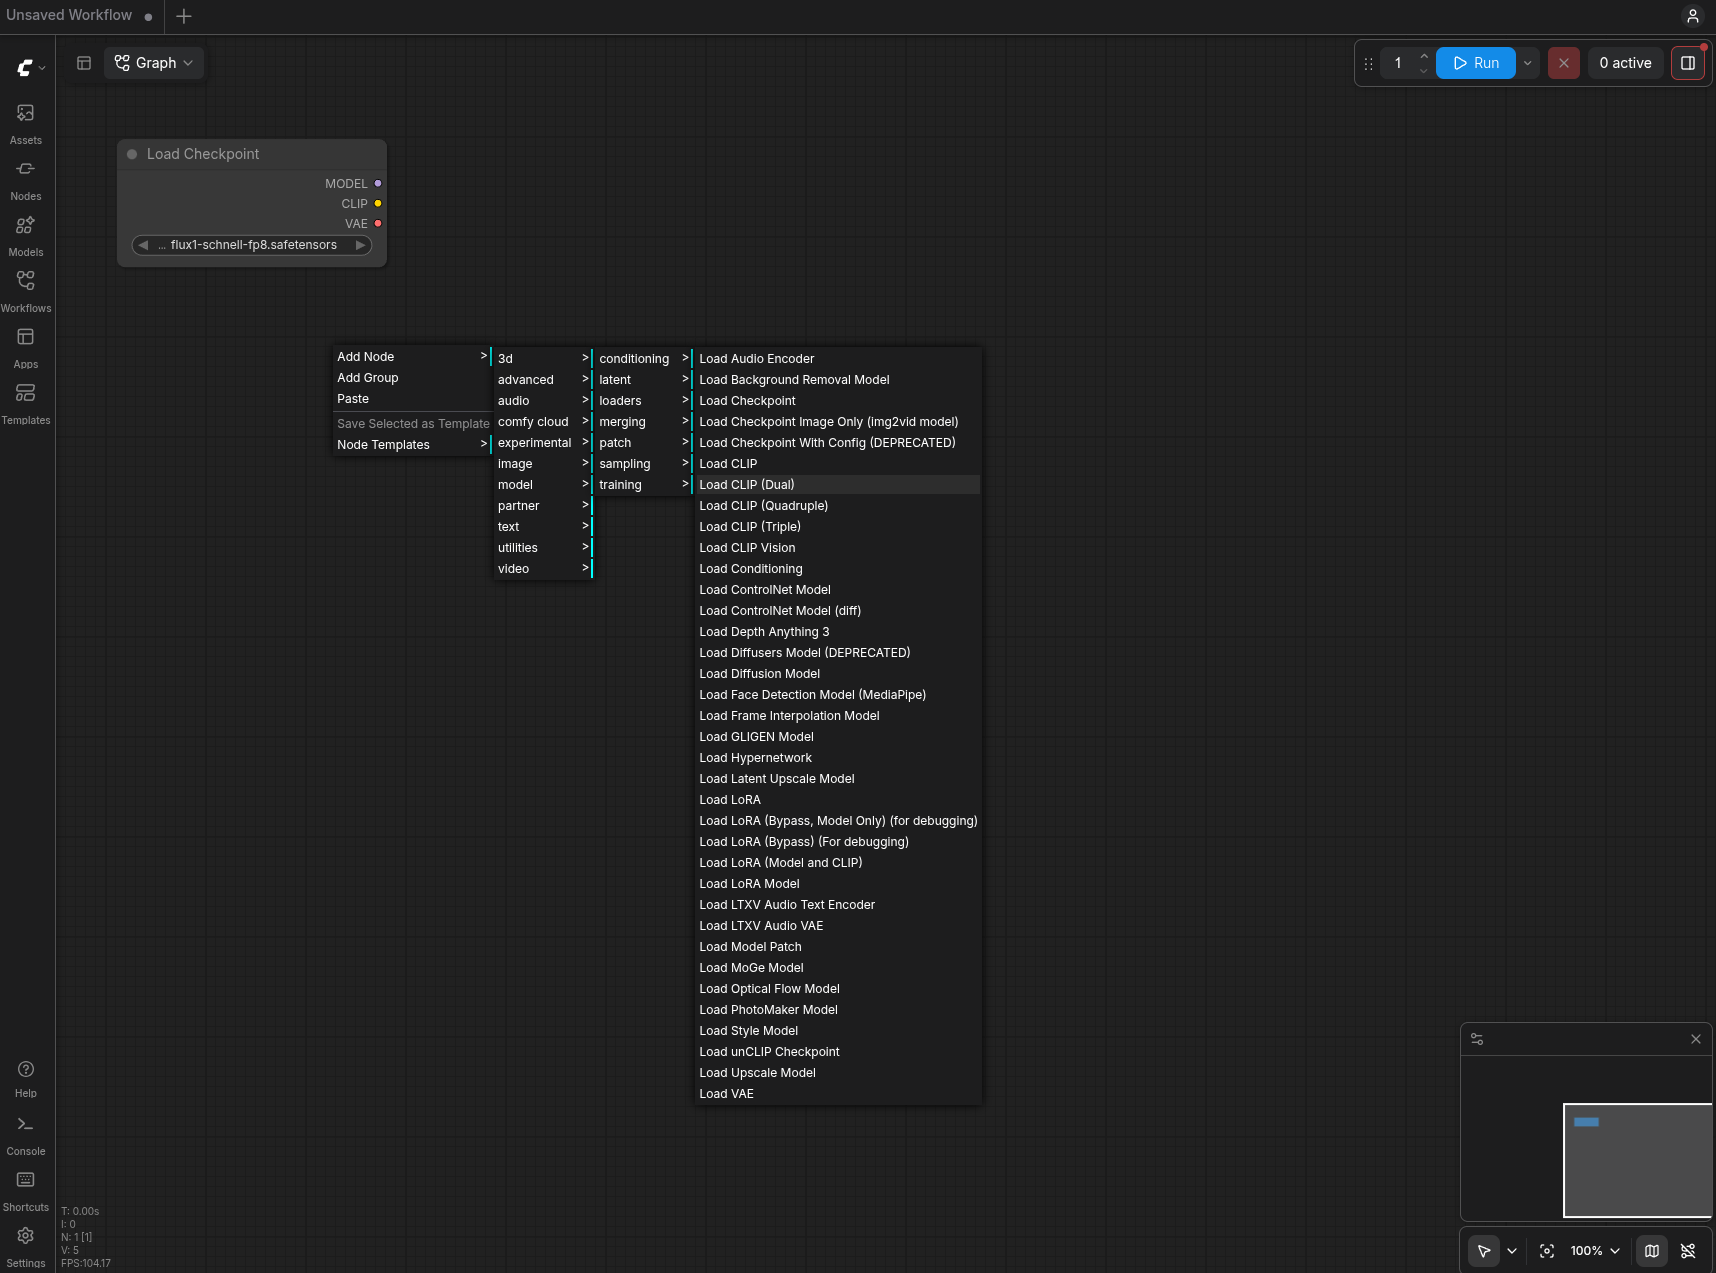Toggle link visibility icon

[x=1688, y=1251]
